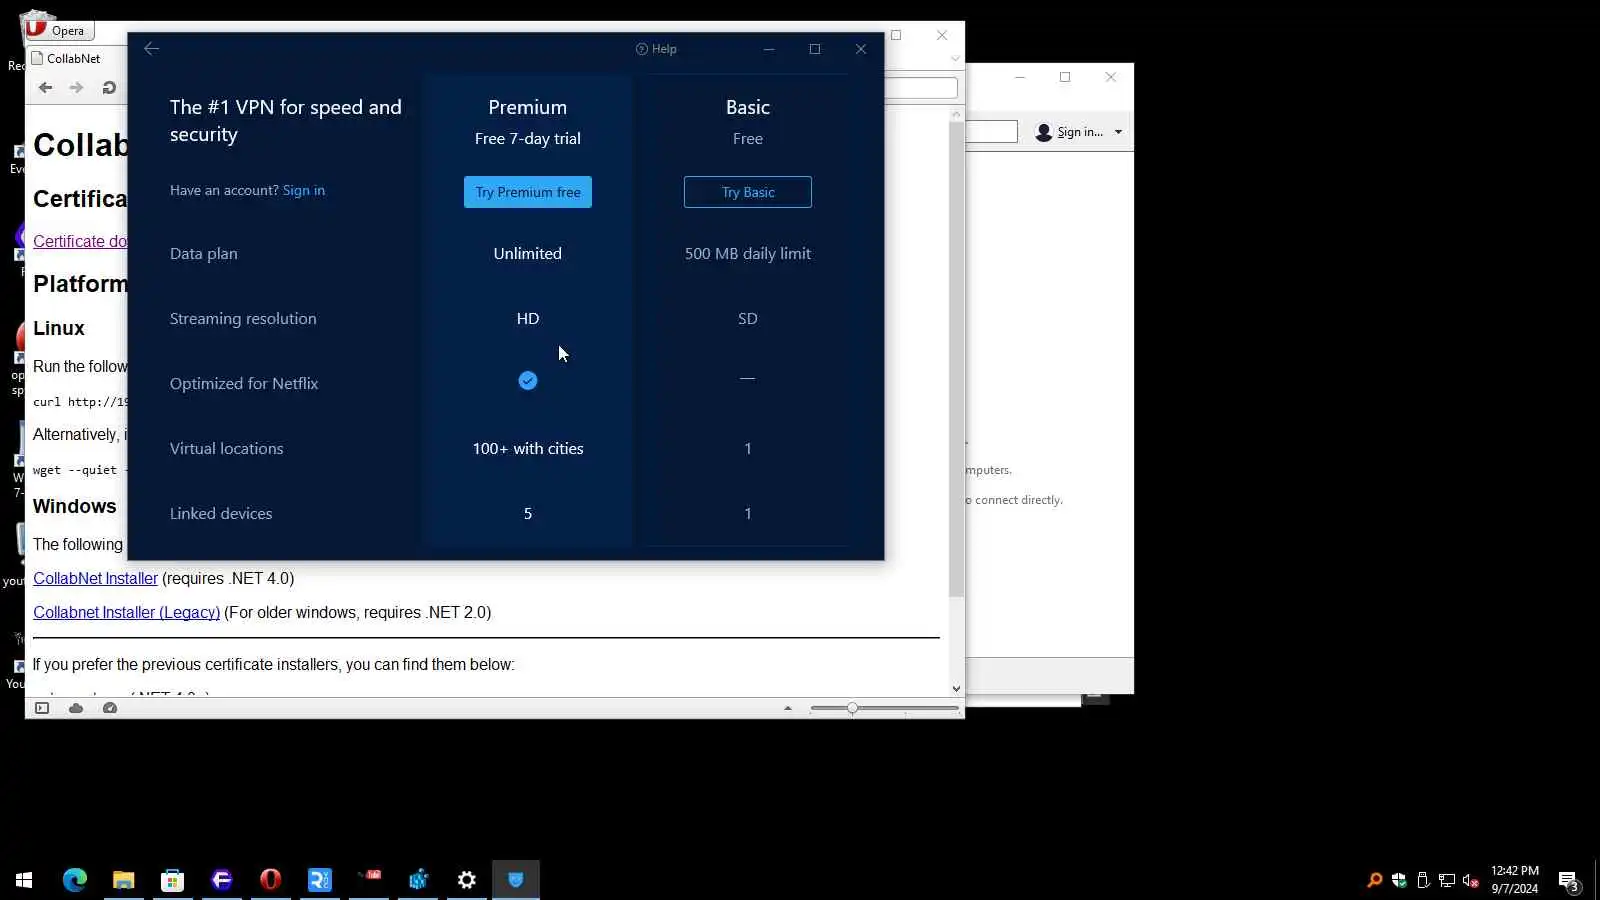Open network status in the system tray

coord(1447,880)
